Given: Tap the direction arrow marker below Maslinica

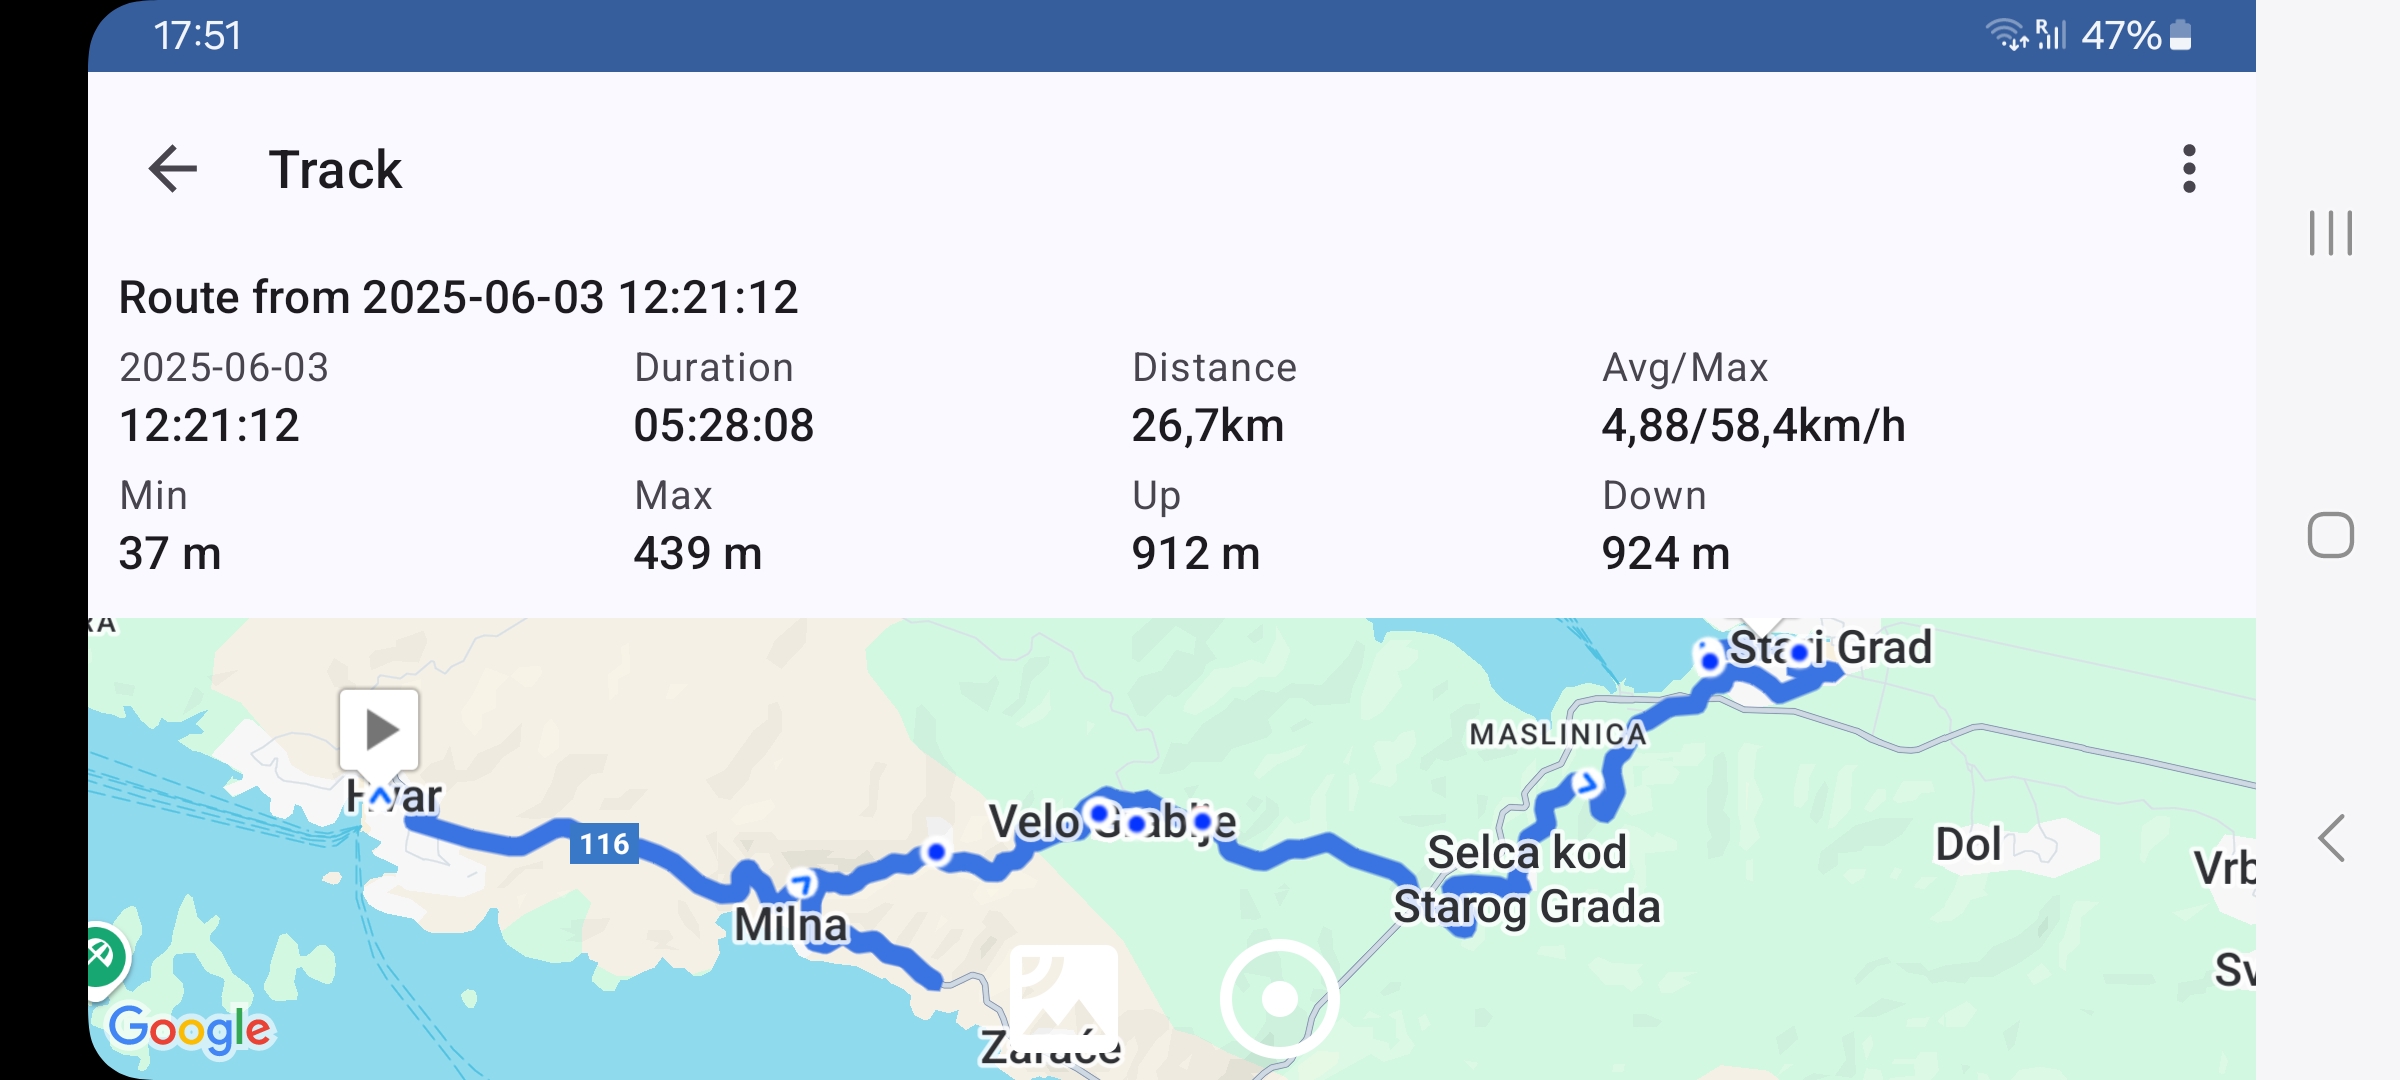Looking at the screenshot, I should (x=1586, y=782).
